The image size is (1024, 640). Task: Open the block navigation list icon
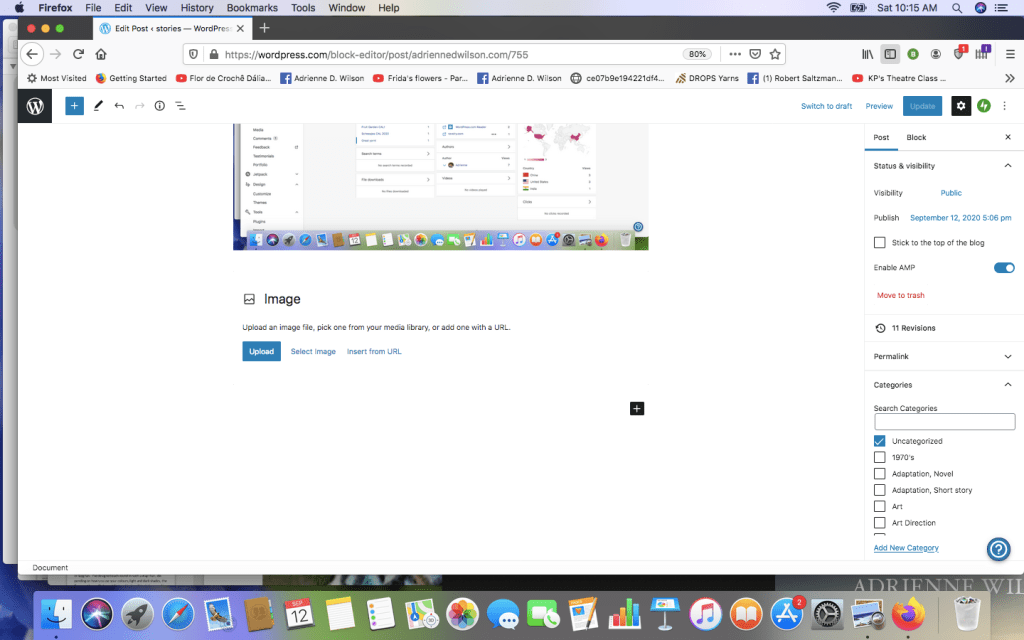pos(181,105)
